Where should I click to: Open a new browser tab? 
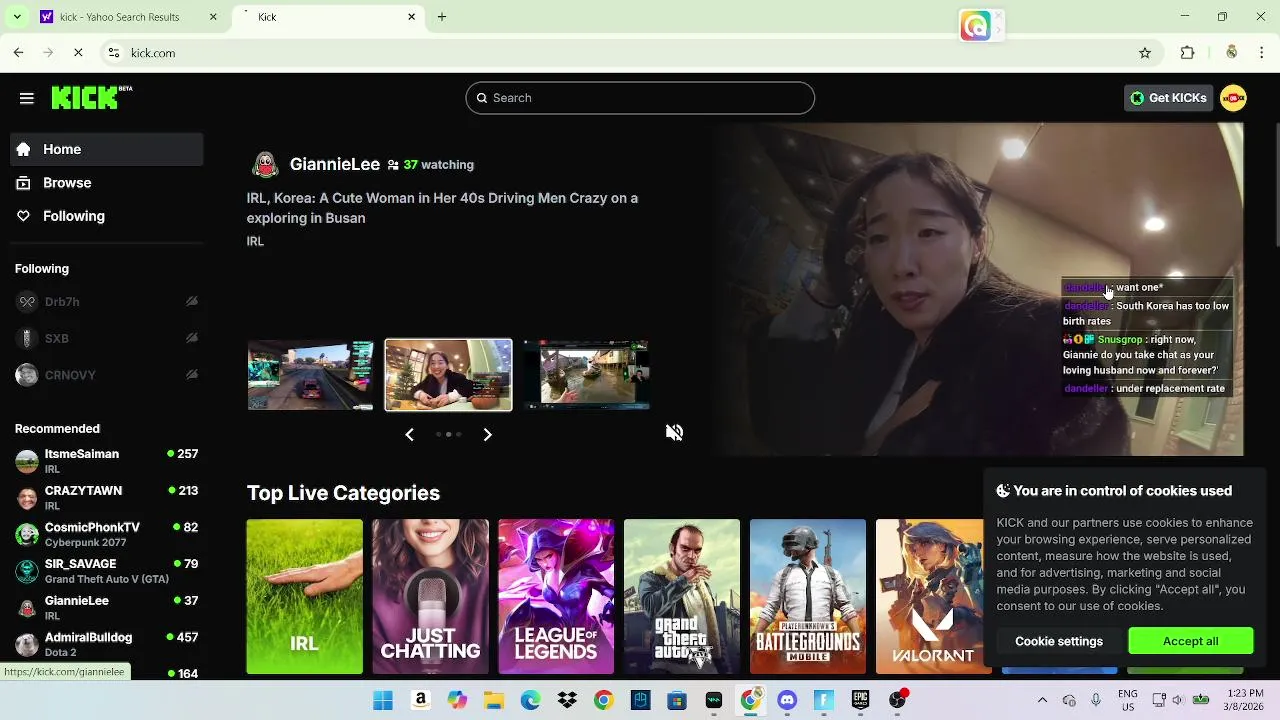(442, 17)
